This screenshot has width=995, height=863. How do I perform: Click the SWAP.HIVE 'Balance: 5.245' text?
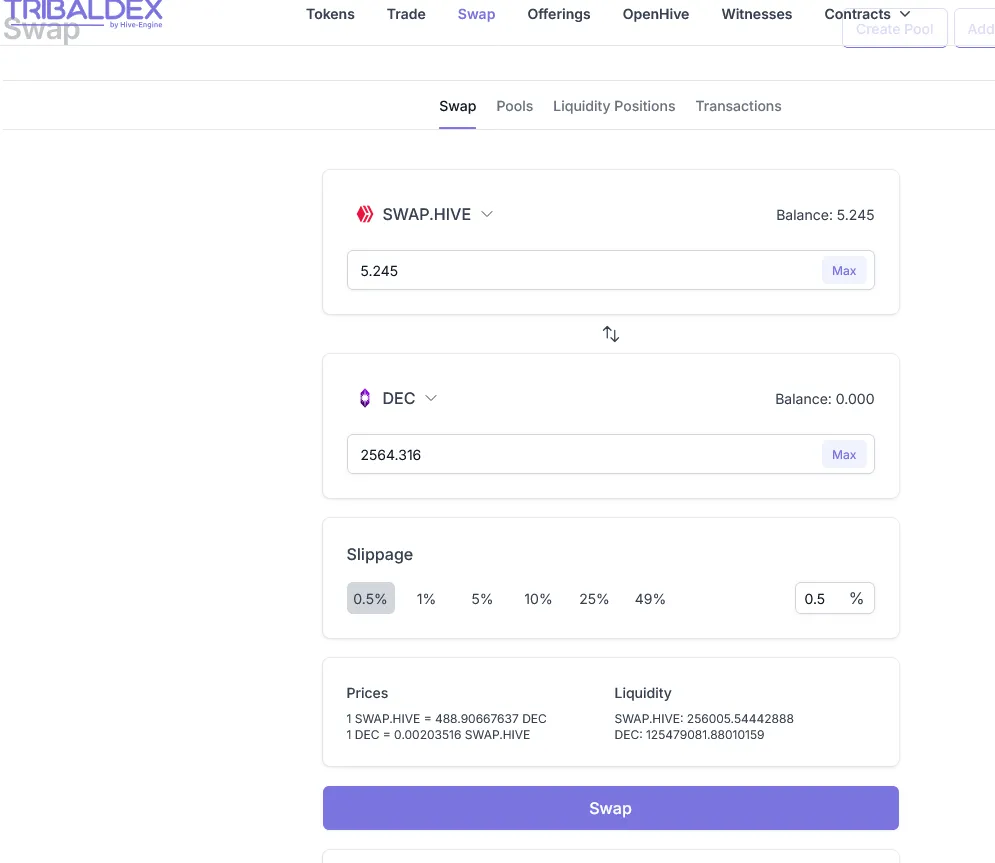(x=825, y=215)
